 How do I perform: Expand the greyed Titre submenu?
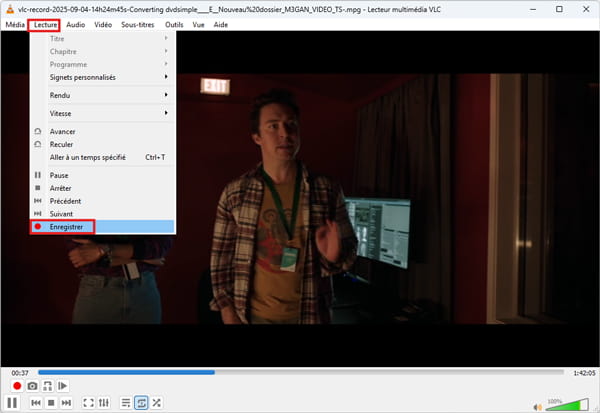pyautogui.click(x=103, y=39)
